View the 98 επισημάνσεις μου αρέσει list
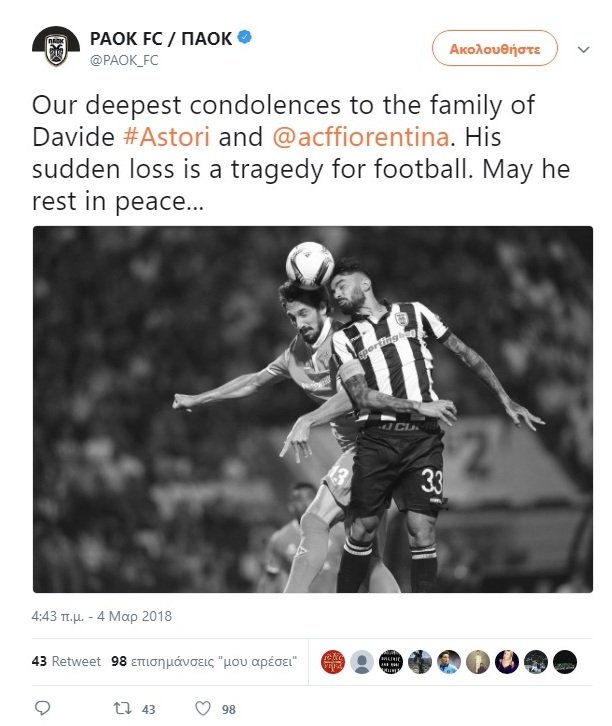 click(x=204, y=661)
